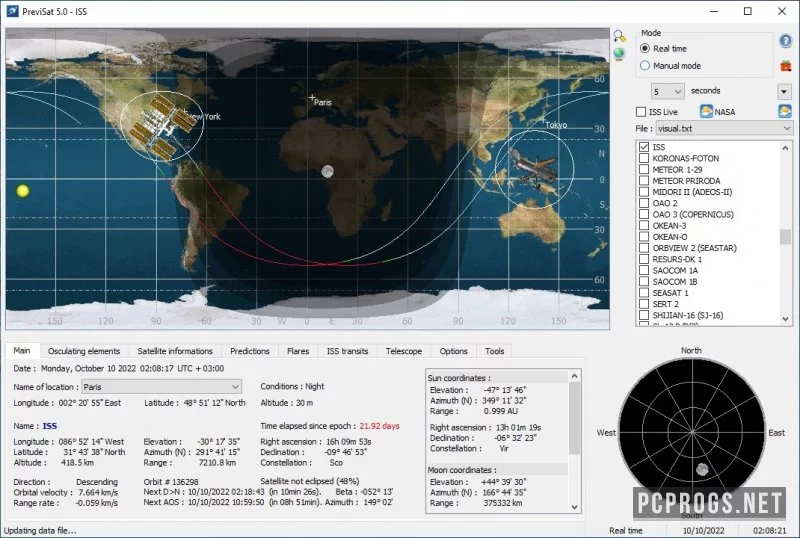Uncheck the ISS satellite checkbox

[644, 147]
